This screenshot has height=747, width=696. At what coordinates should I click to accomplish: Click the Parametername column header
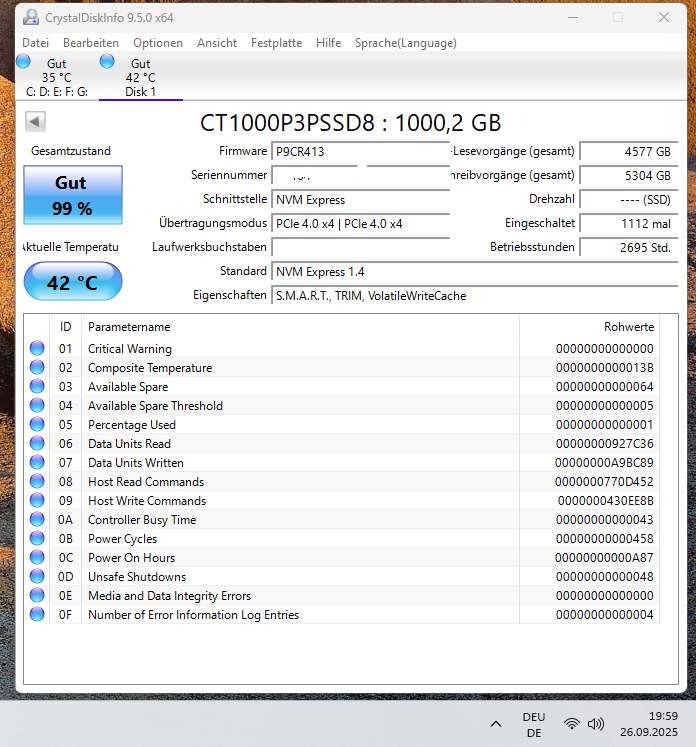[x=300, y=327]
